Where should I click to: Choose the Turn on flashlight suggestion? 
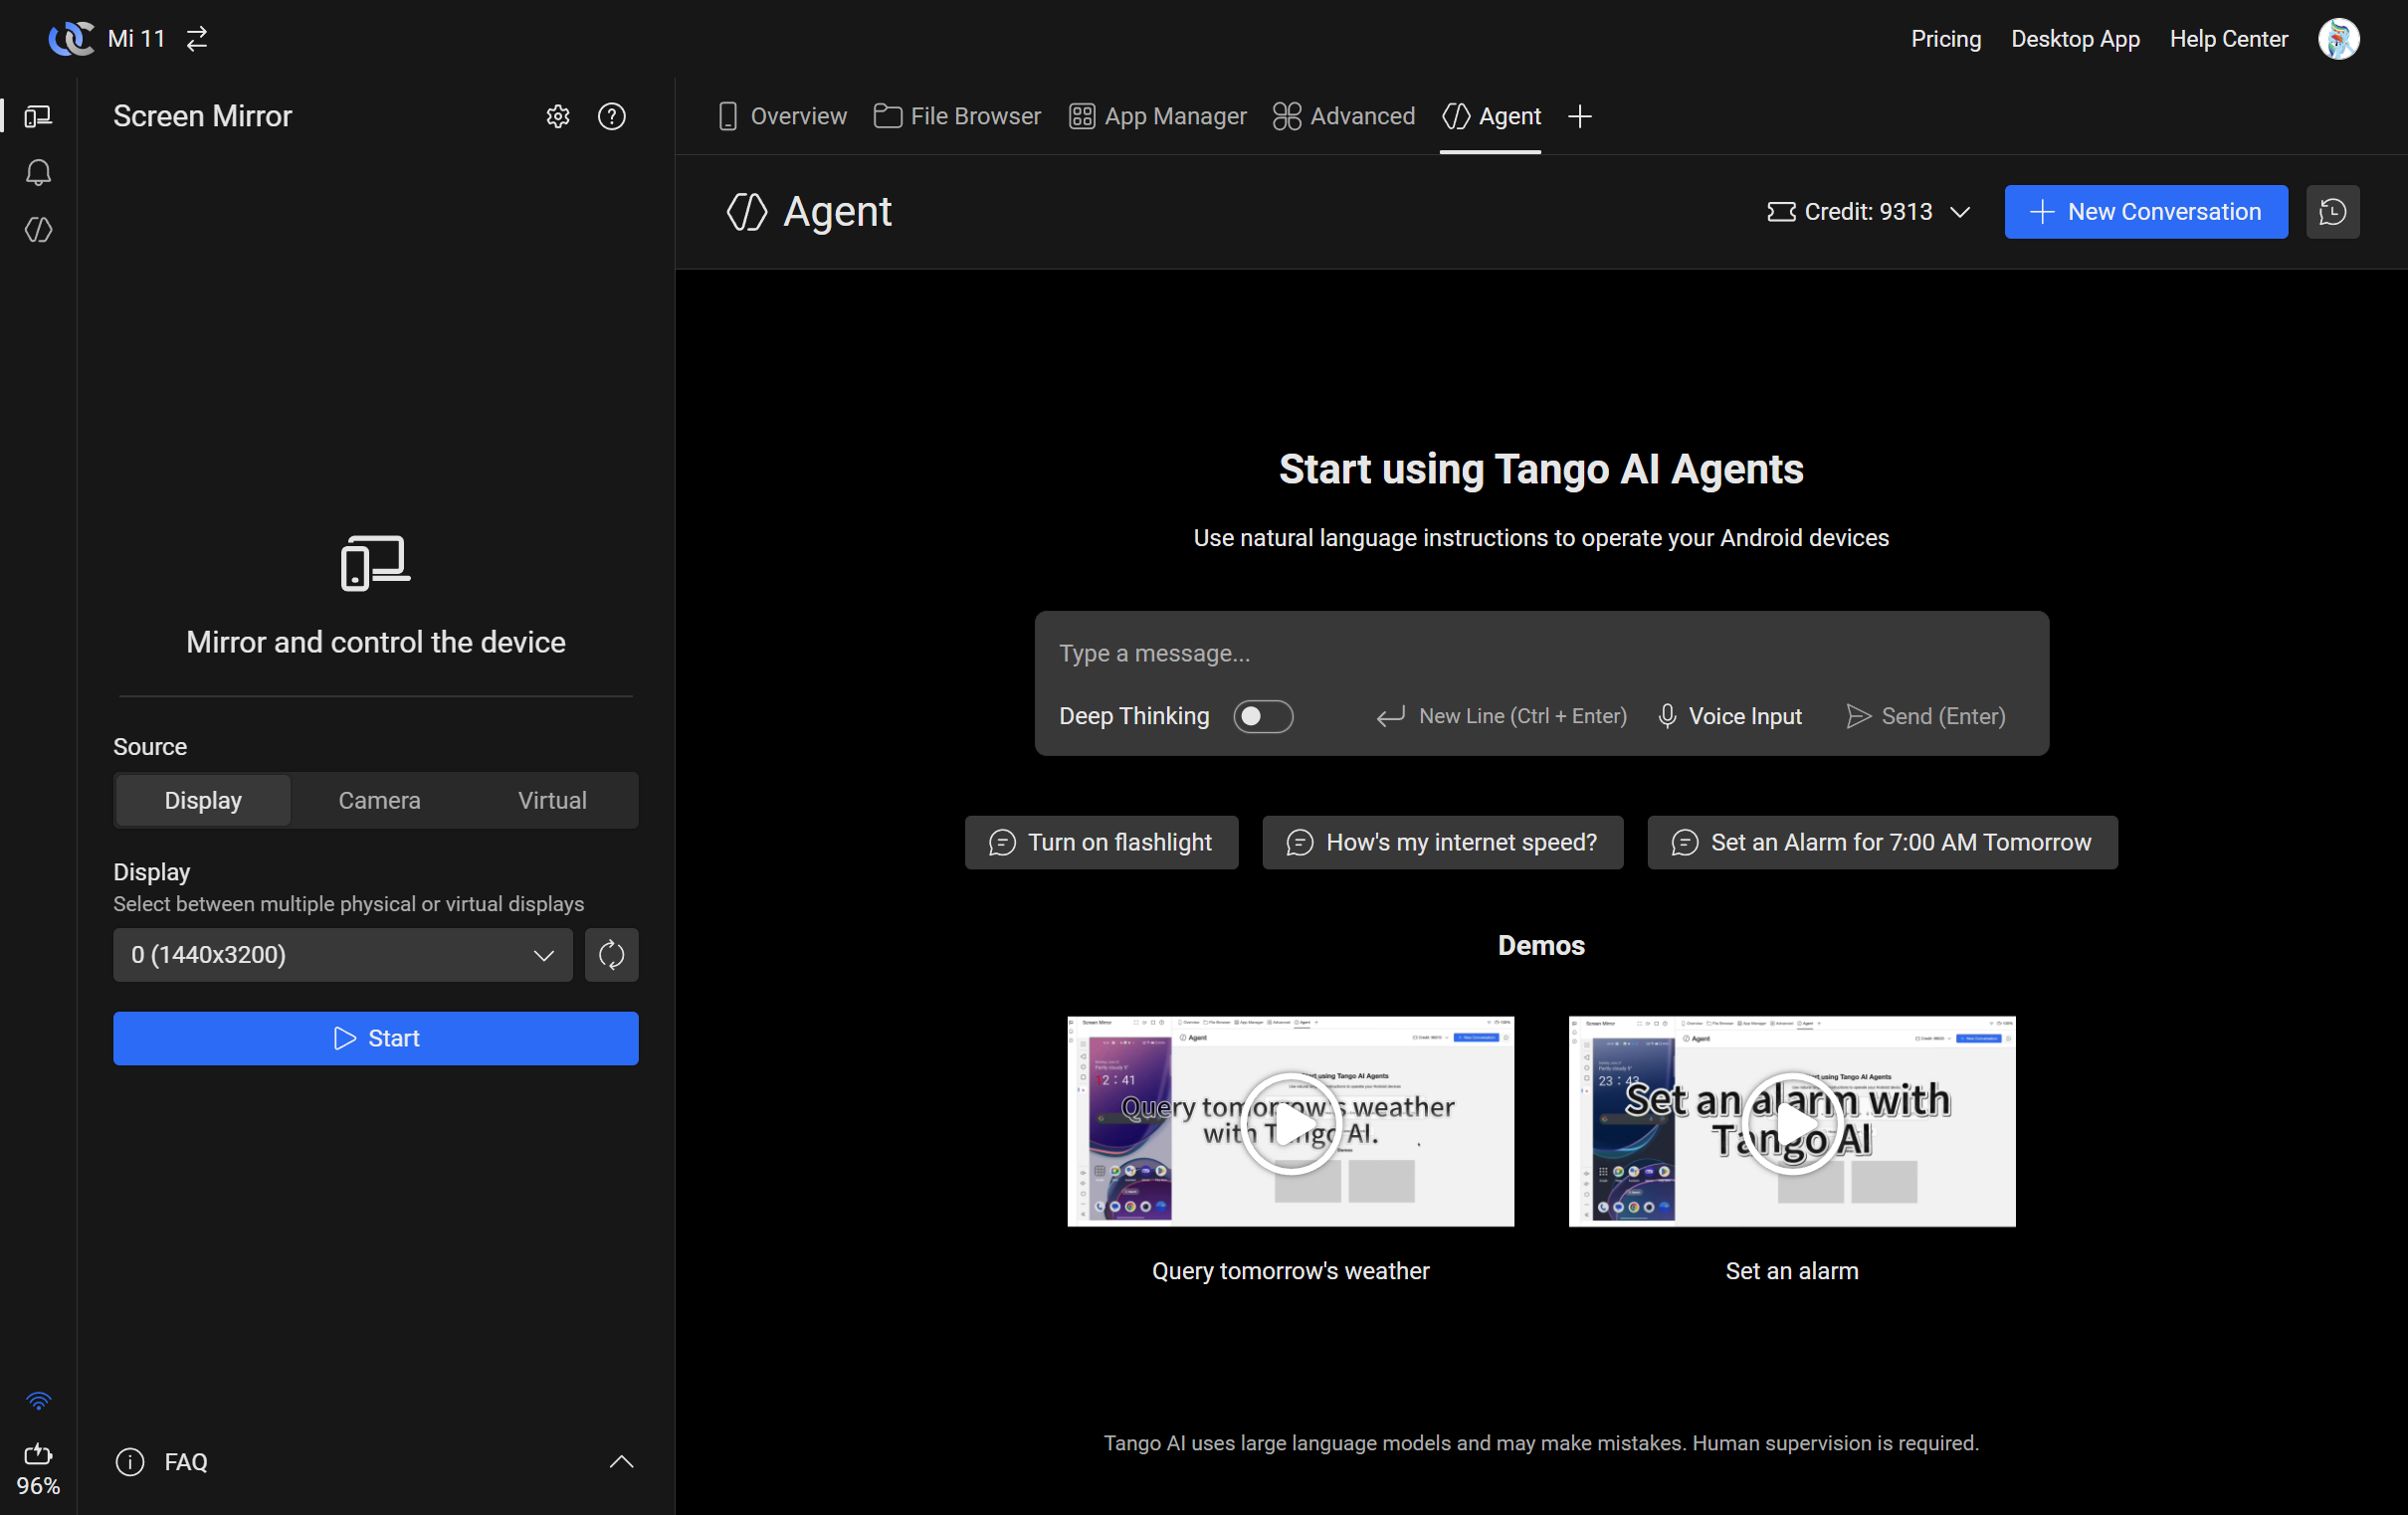point(1101,842)
